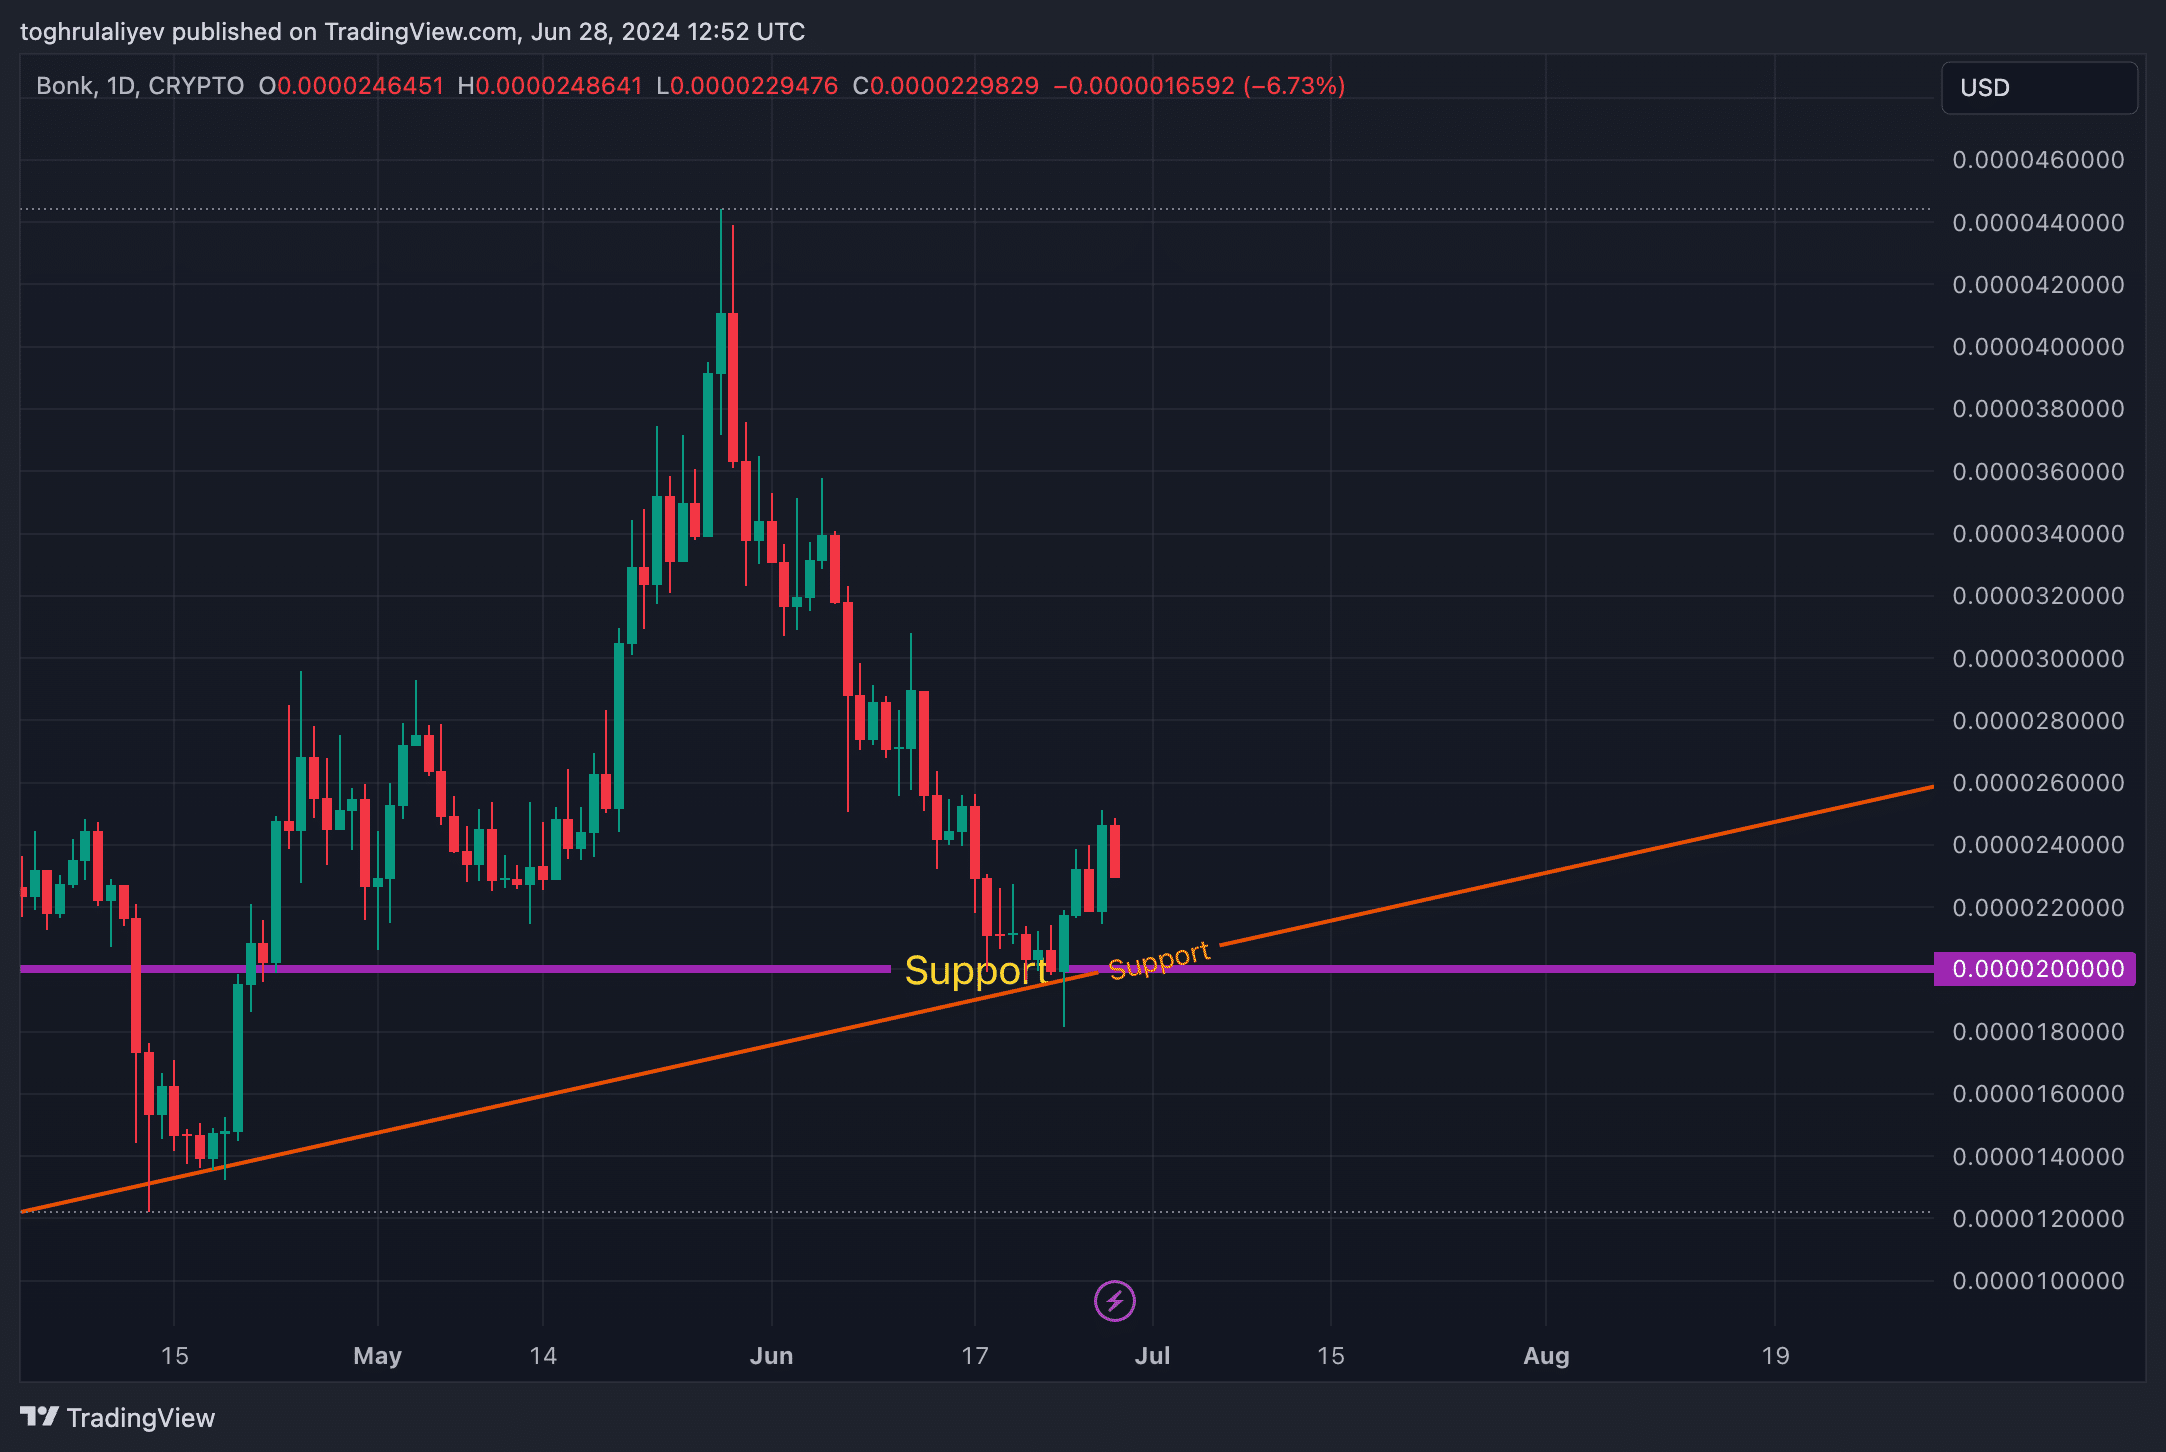Click the May date axis label
Screen dimensions: 2166x1452
coord(378,1356)
